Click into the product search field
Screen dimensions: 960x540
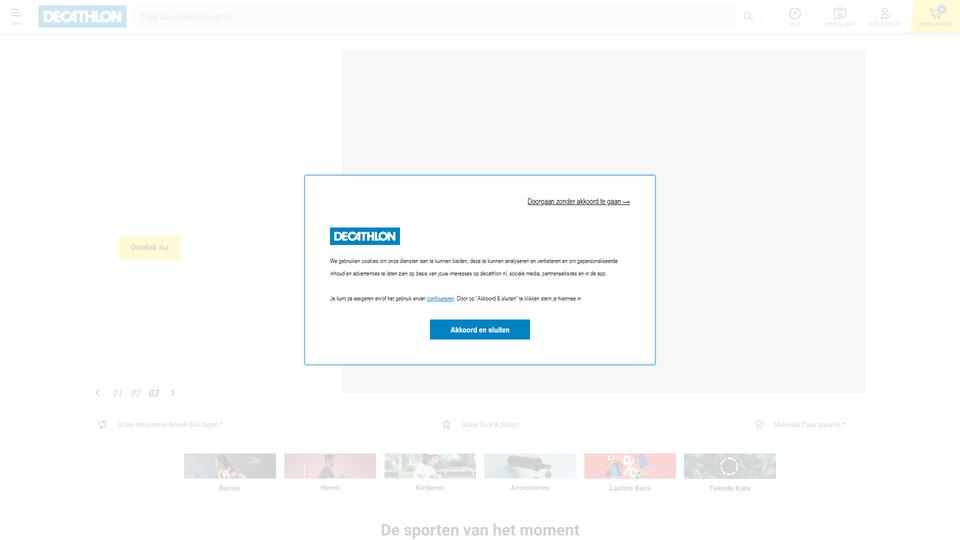[x=433, y=17]
